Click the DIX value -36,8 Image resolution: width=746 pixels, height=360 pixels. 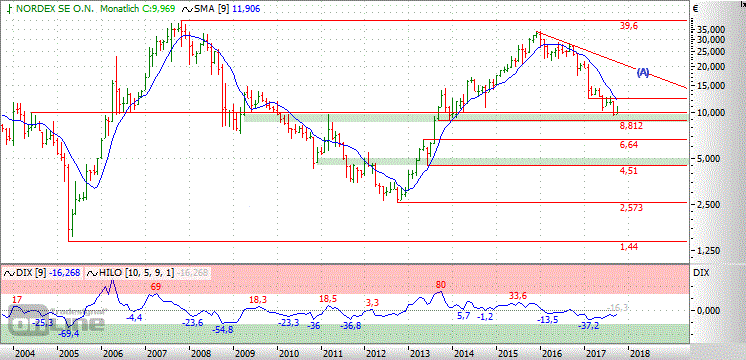[351, 326]
